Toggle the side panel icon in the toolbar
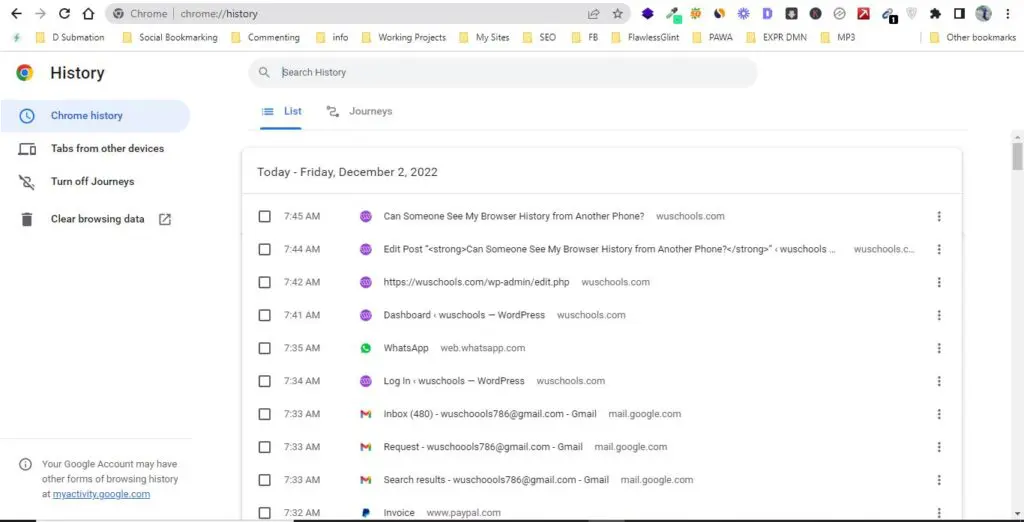 click(959, 14)
